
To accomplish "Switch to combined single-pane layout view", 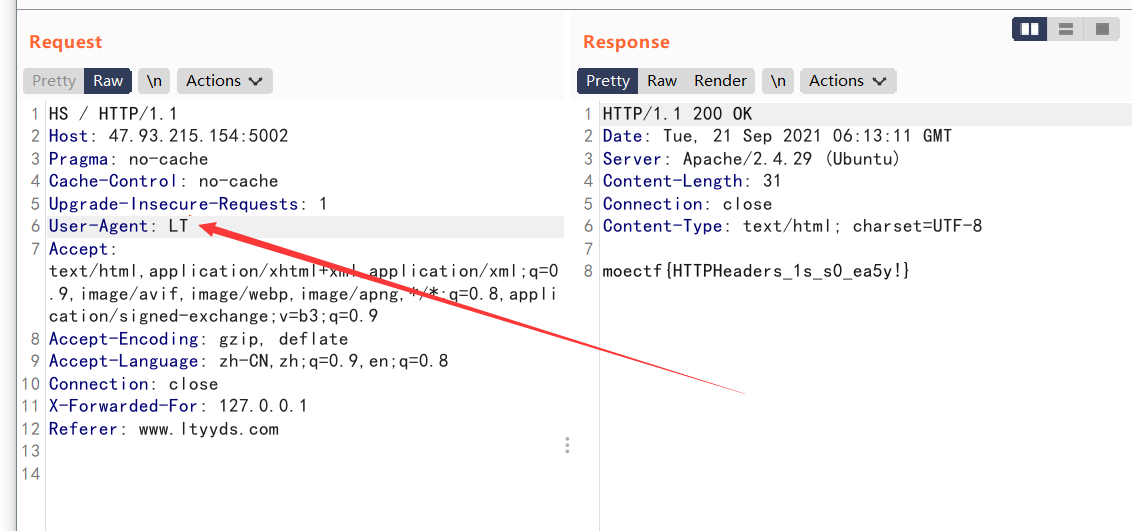I will click(x=1102, y=29).
